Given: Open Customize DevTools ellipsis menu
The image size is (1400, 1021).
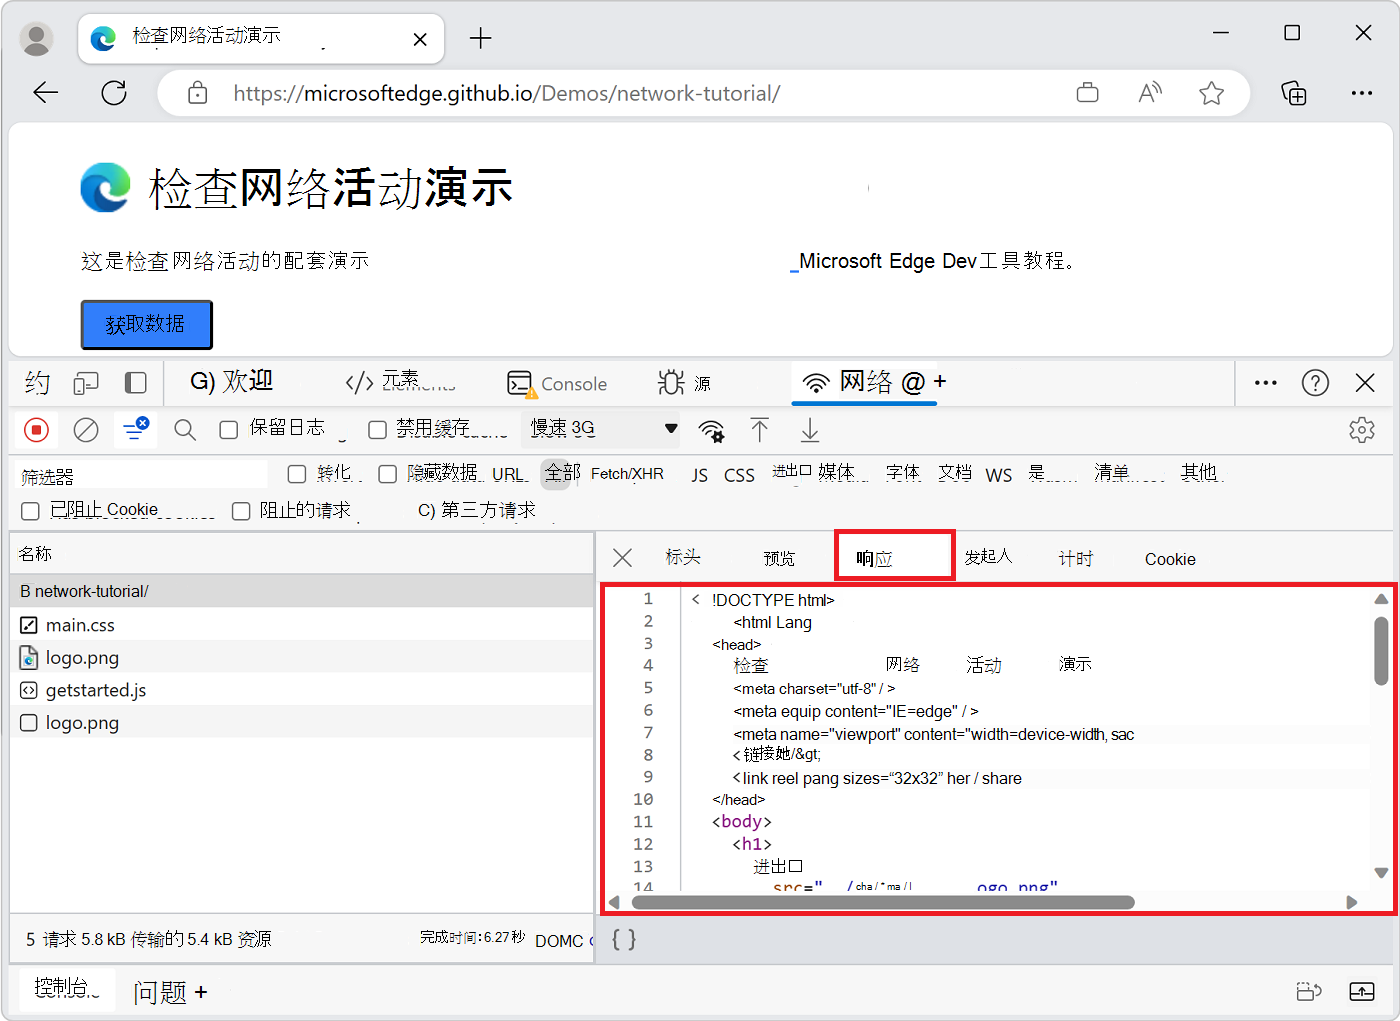Looking at the screenshot, I should click(1266, 383).
